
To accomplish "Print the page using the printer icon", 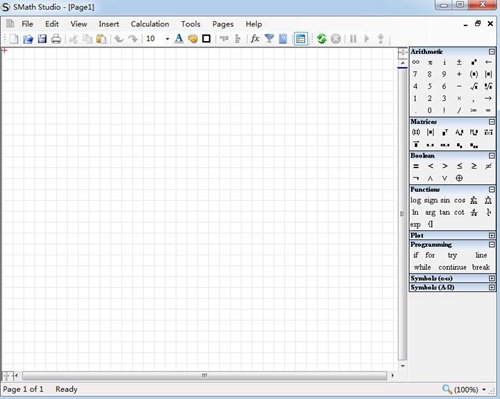I will 56,39.
